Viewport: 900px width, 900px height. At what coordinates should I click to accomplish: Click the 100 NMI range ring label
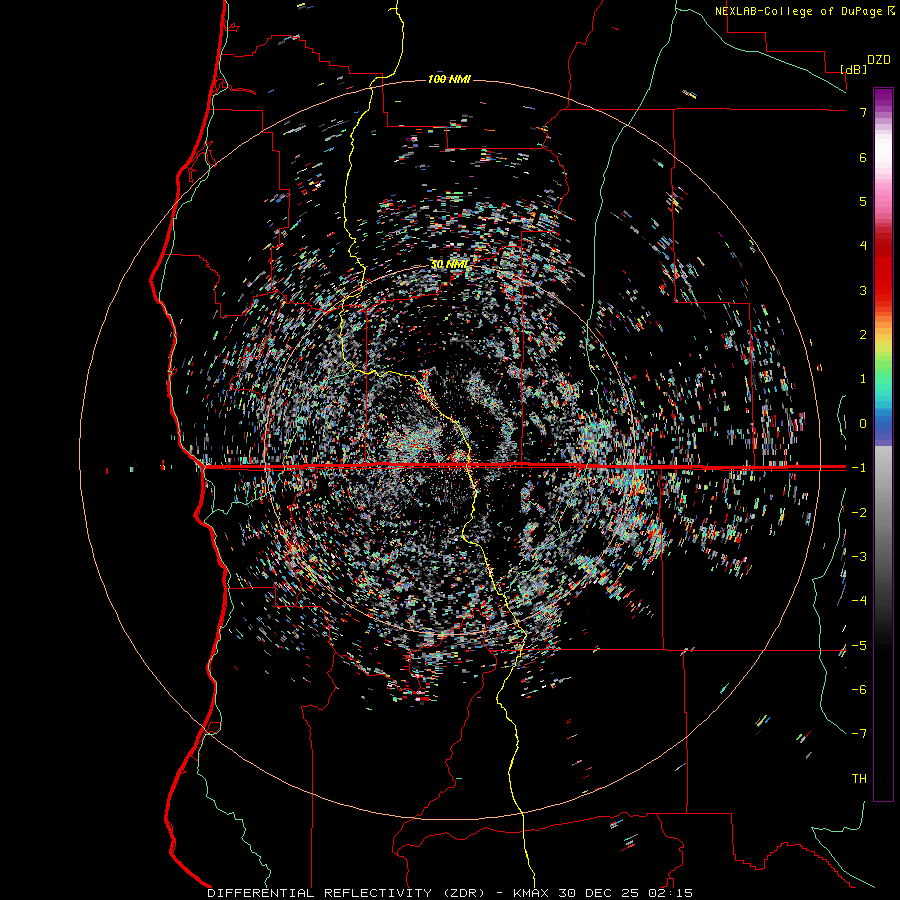(449, 79)
